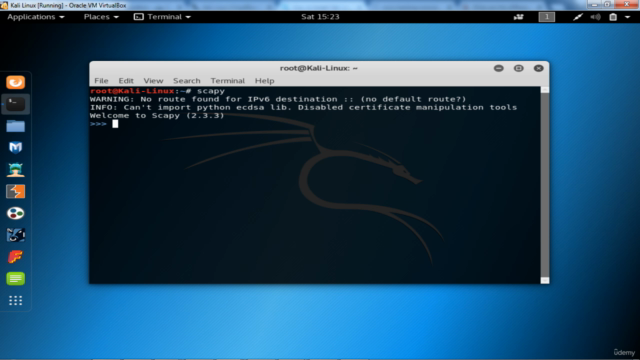Open Burp Suite from the dock
This screenshot has width=640, height=360.
coord(16,191)
